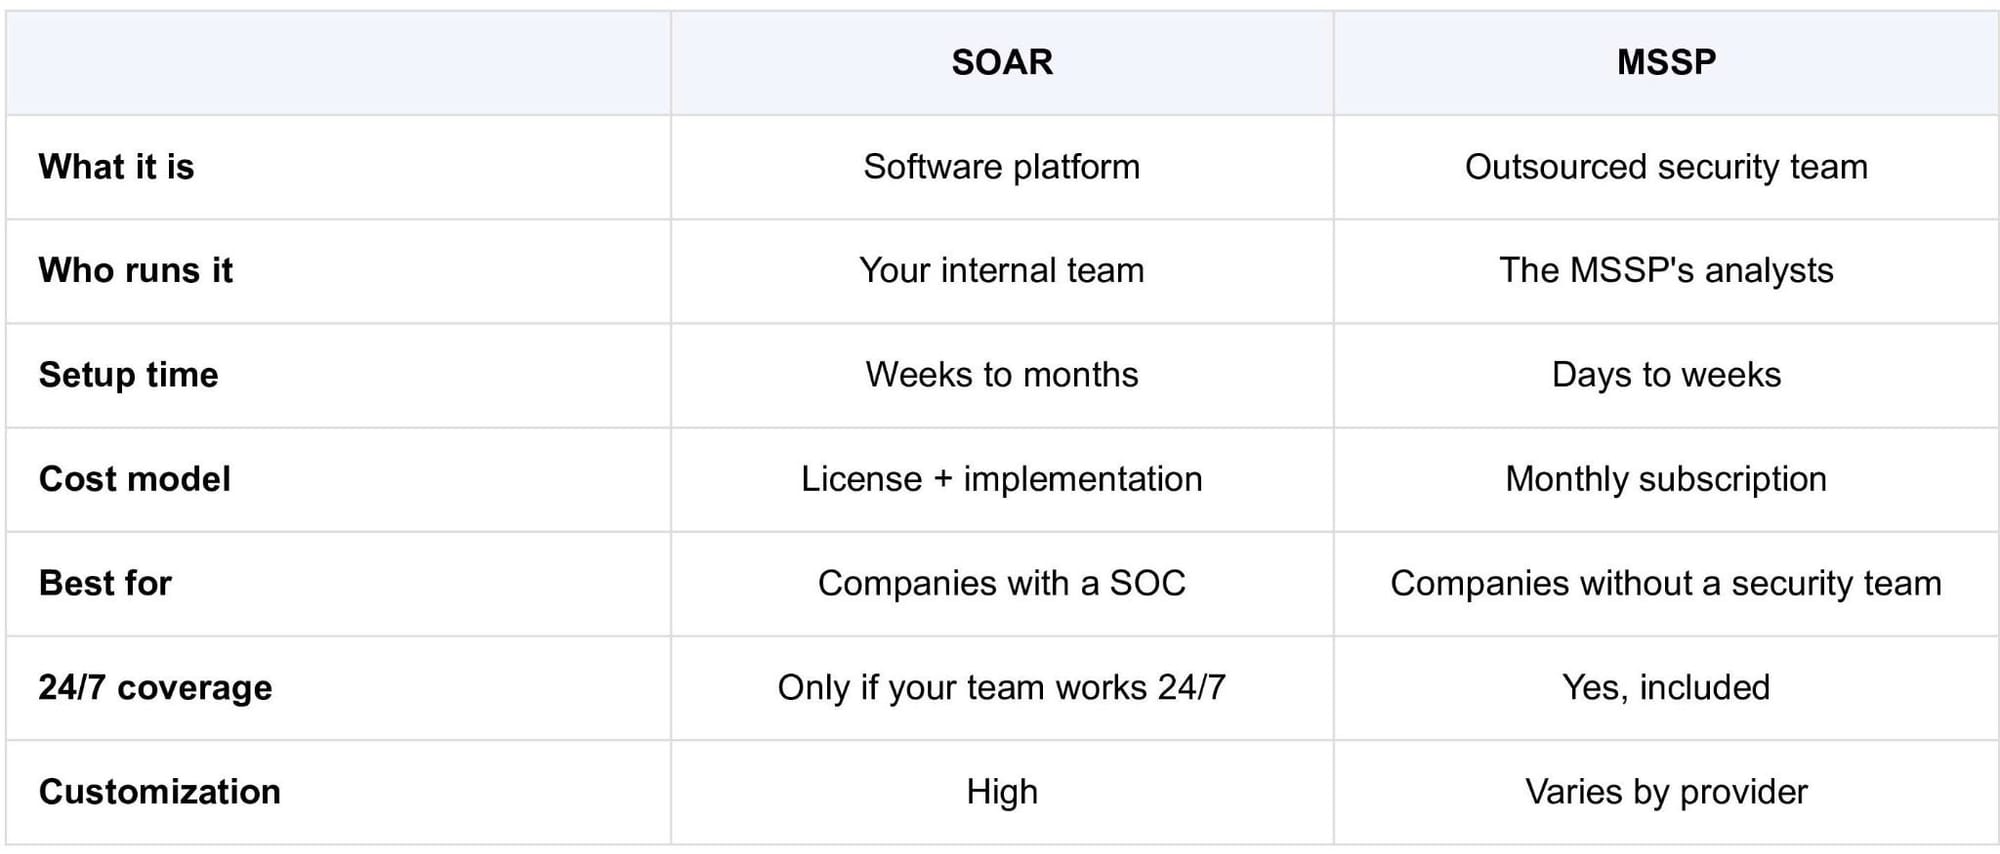Select the "Best for" row label
This screenshot has width=2000, height=854.
coord(106,583)
